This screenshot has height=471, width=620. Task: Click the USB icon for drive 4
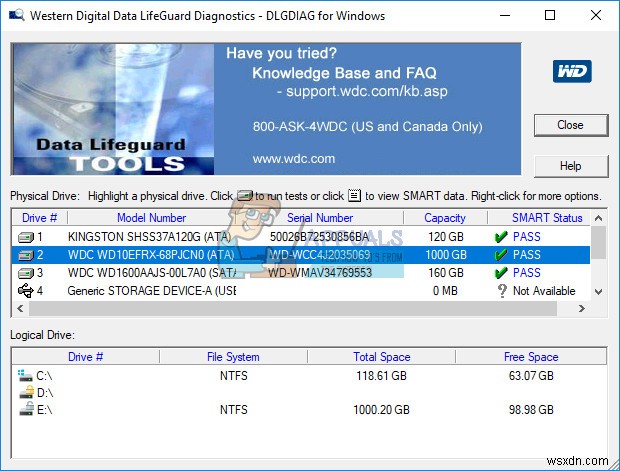coord(26,291)
